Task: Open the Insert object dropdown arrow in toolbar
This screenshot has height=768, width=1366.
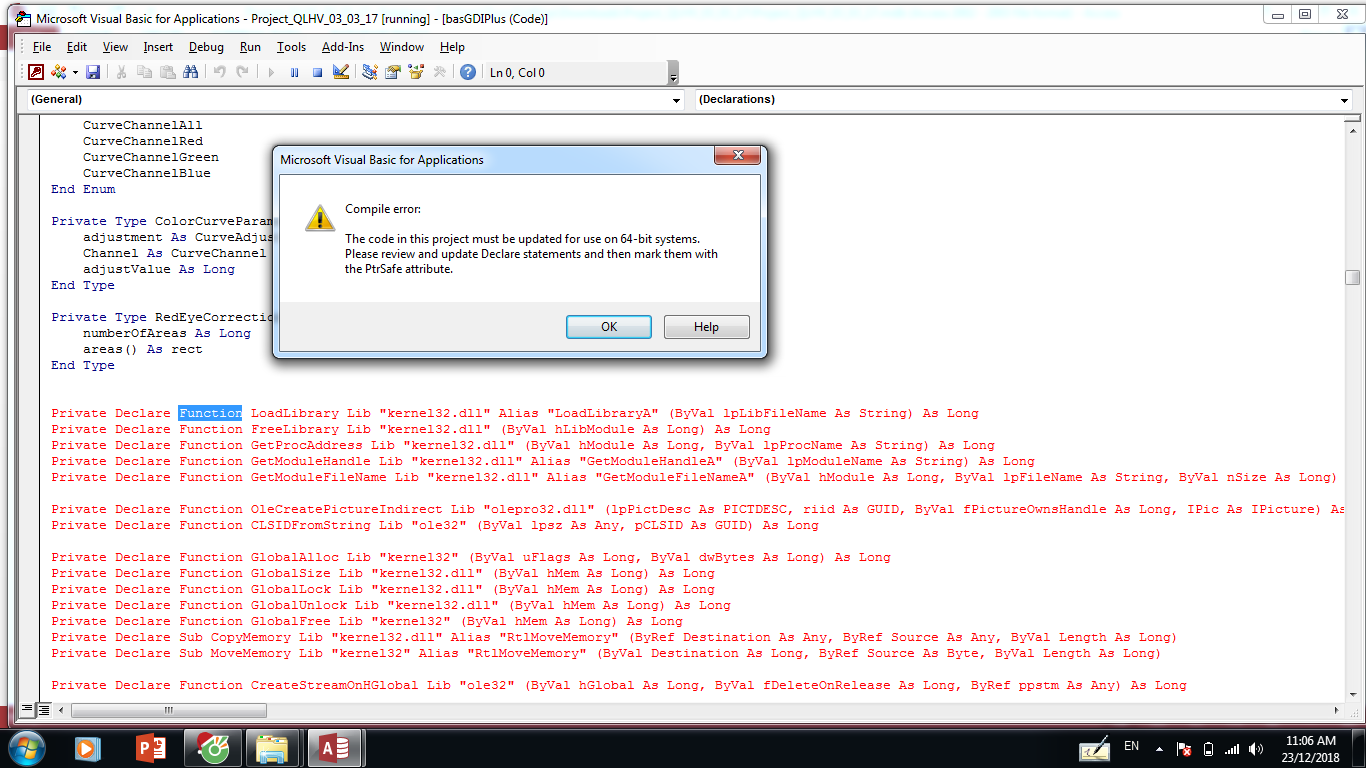Action: coord(75,72)
